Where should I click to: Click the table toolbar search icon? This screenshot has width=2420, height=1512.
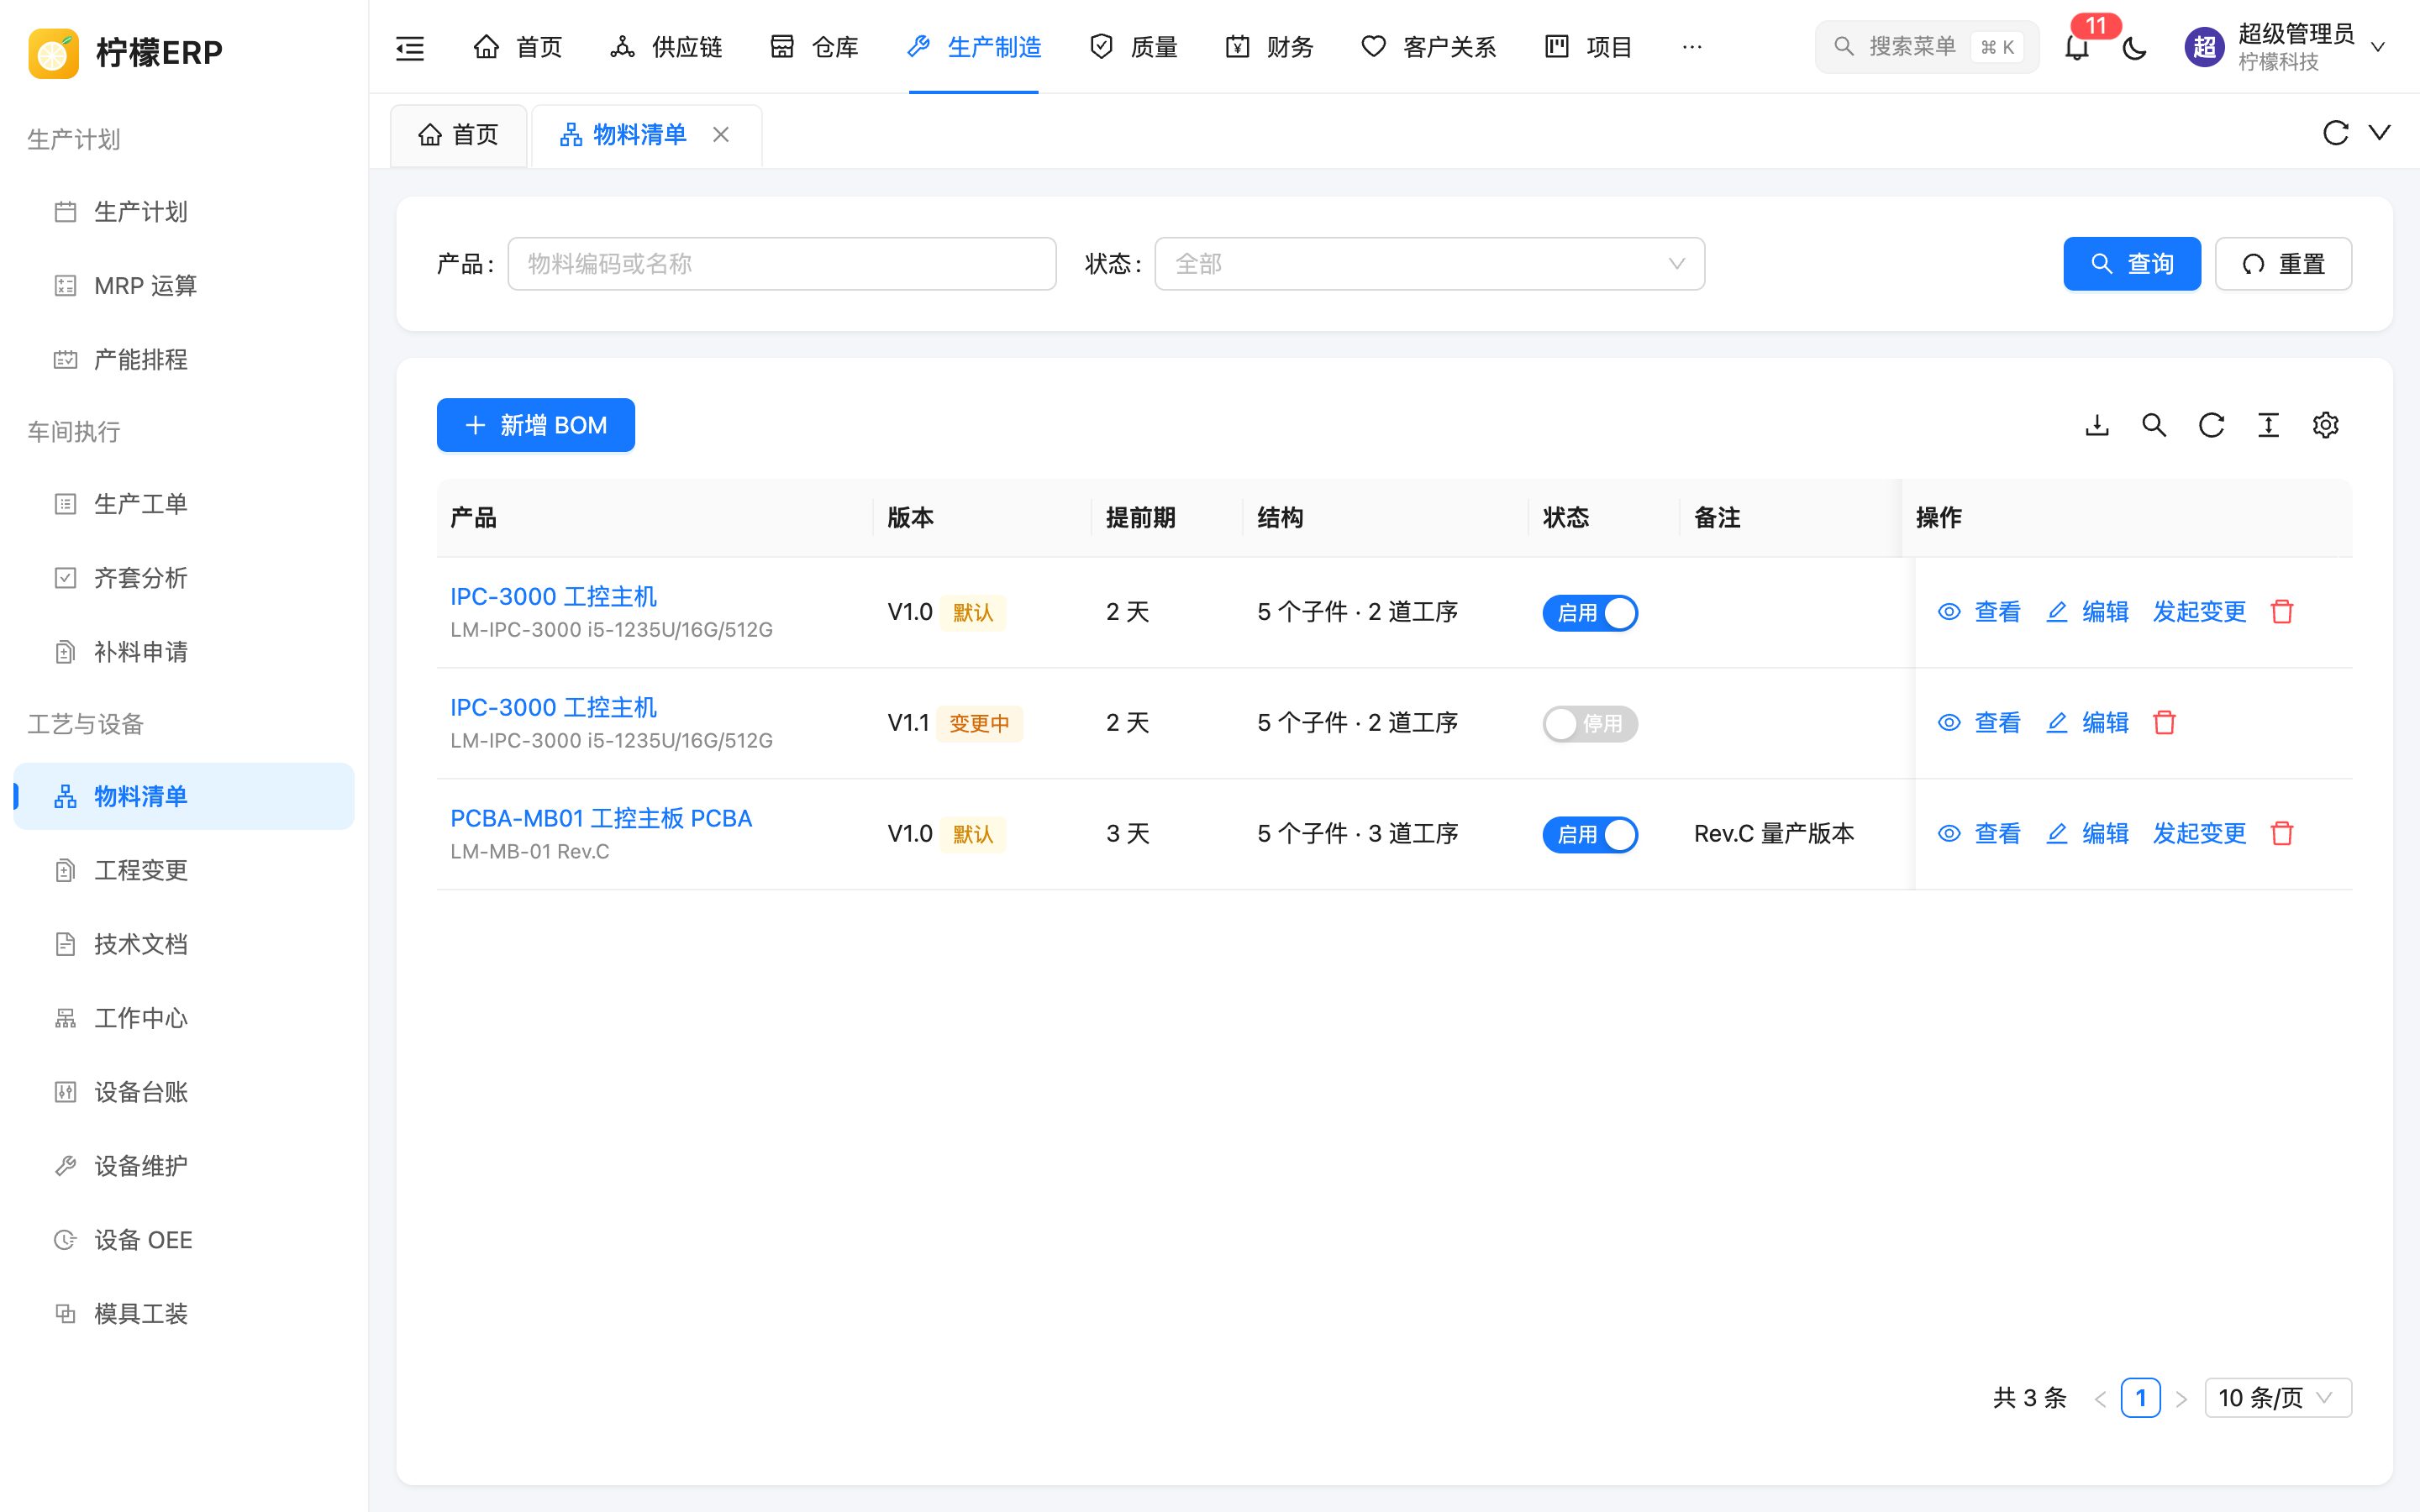click(2154, 425)
